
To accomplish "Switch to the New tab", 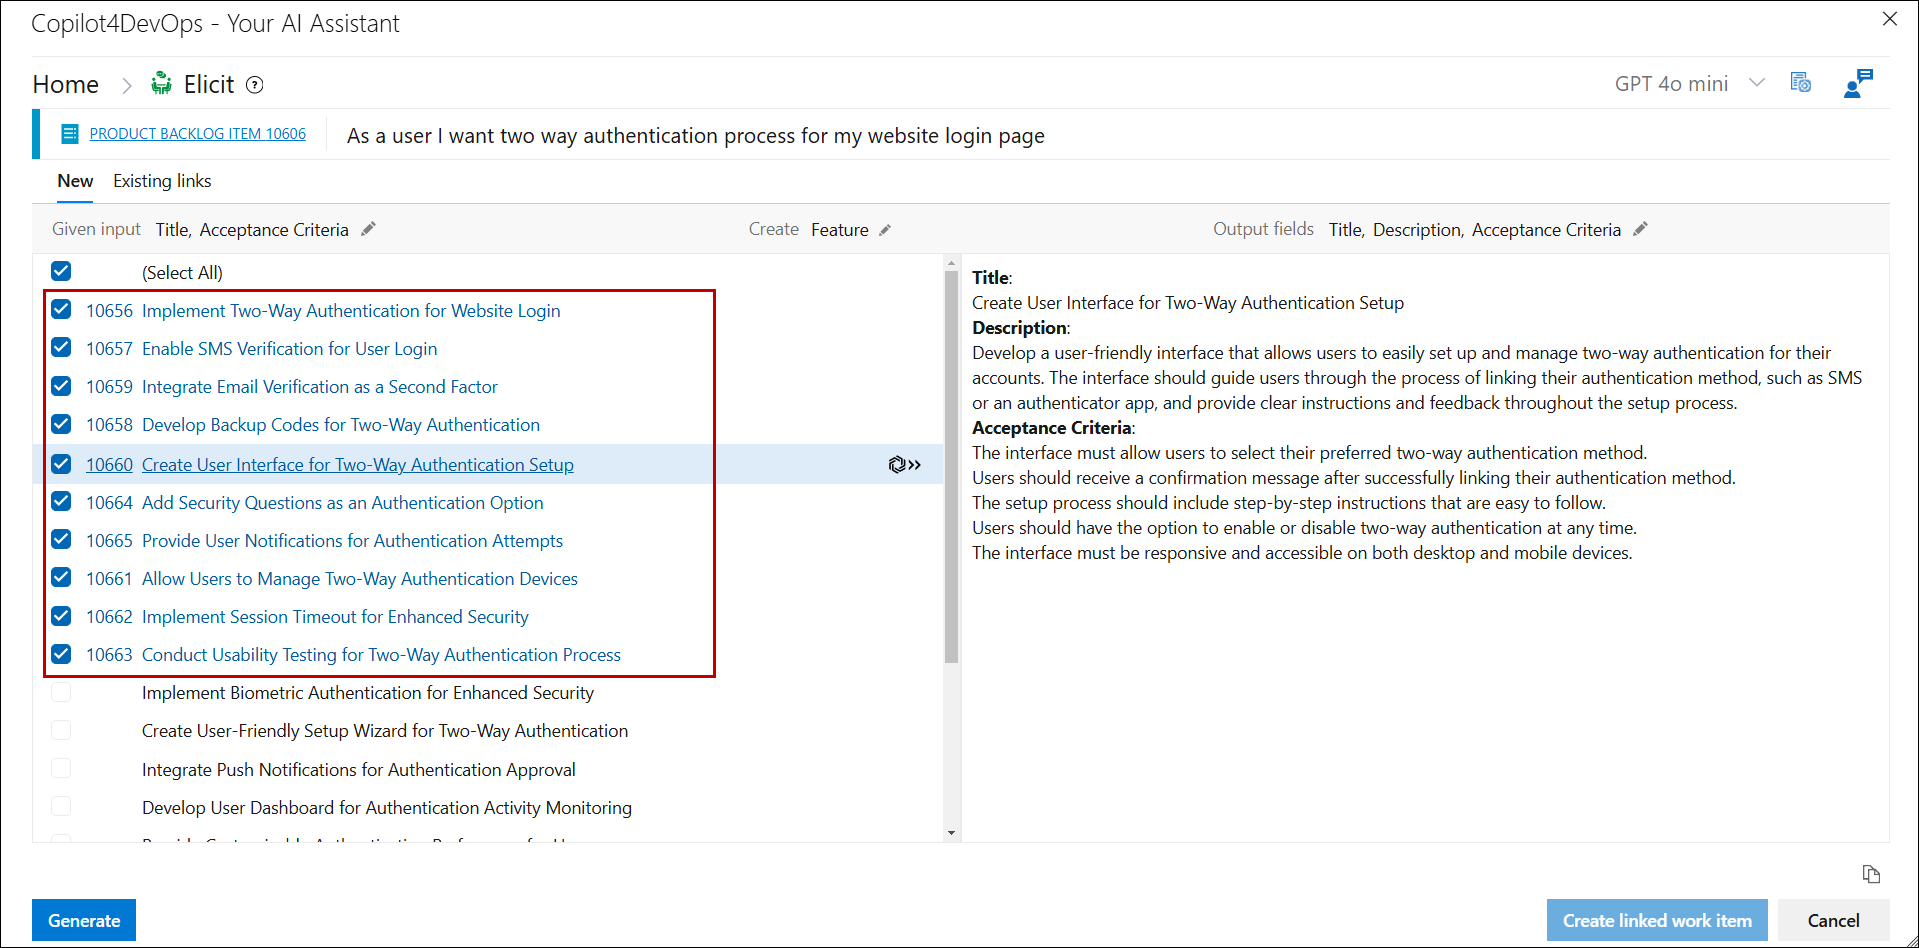I will point(75,181).
